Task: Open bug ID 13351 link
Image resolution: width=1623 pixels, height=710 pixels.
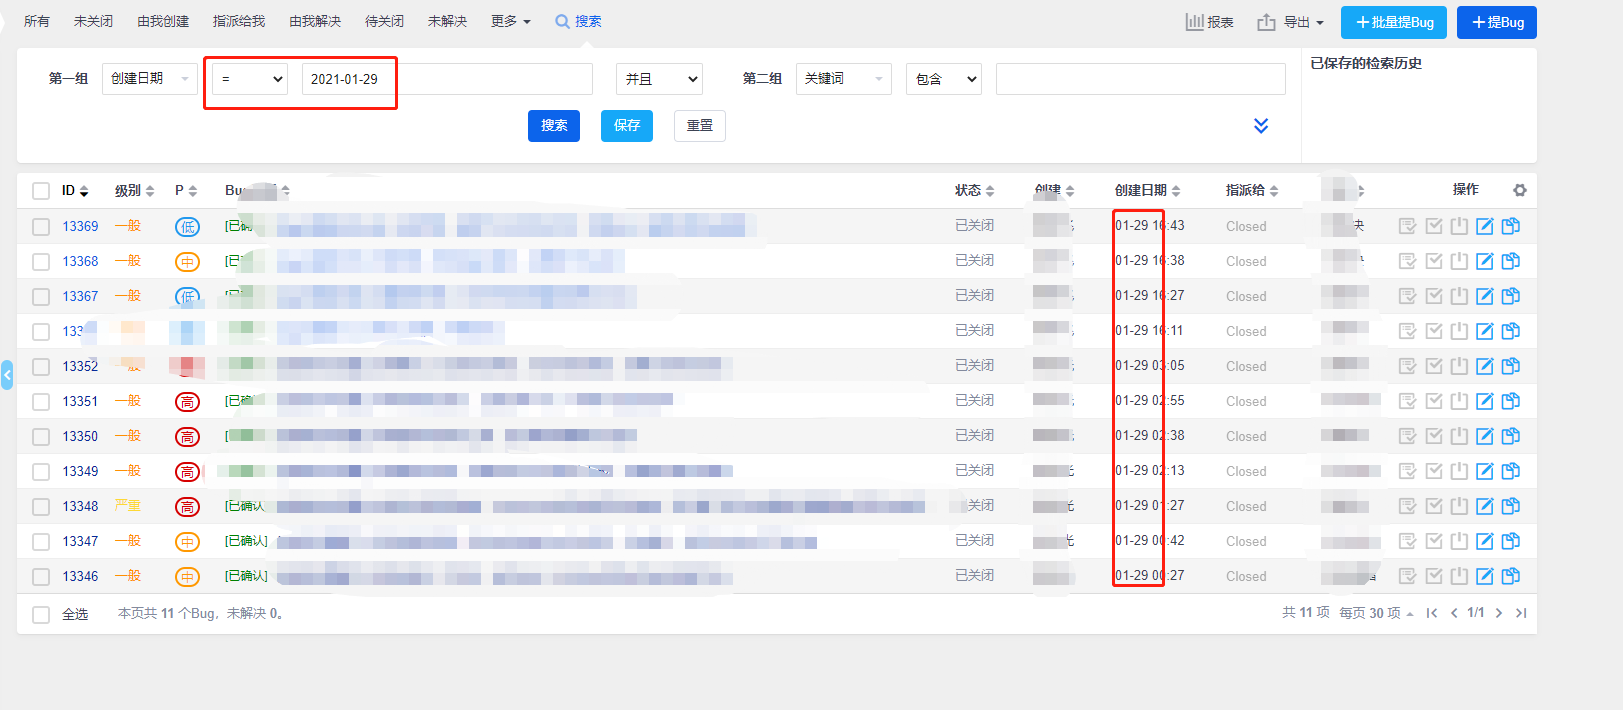Action: tap(80, 401)
